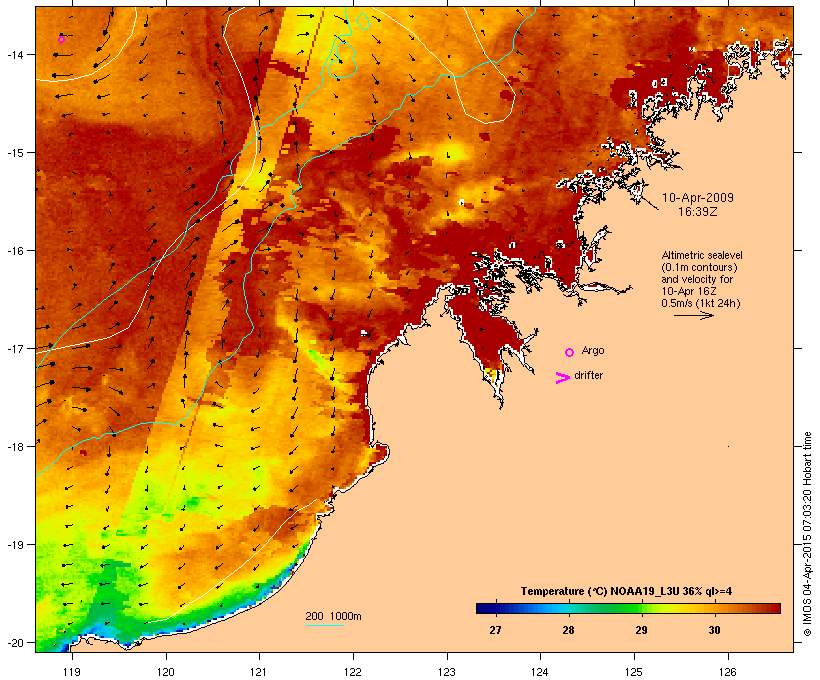Screen dimensions: 820x680
Task: Click the 'Argo' legend label
Action: click(x=593, y=350)
